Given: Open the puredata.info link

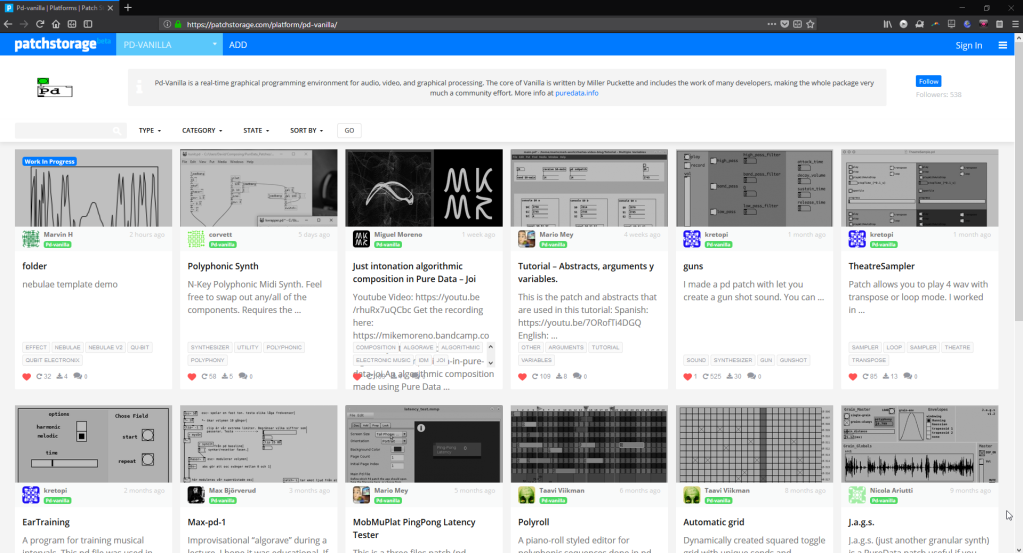Looking at the screenshot, I should click(x=577, y=93).
